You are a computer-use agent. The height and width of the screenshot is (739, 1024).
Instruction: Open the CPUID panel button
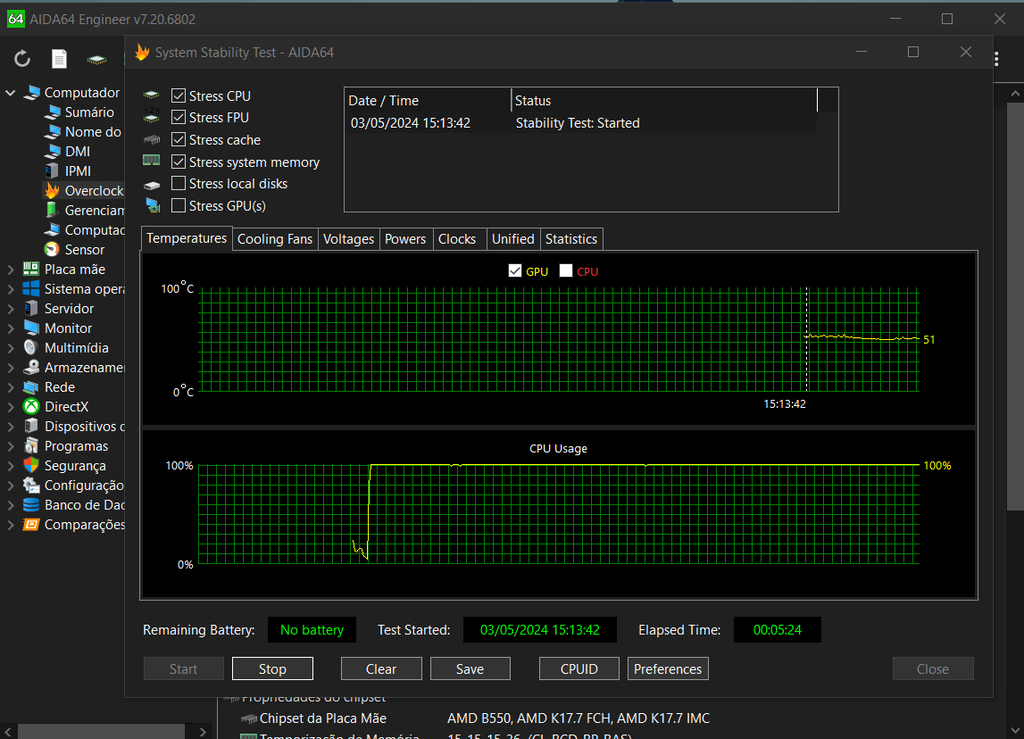coord(579,669)
